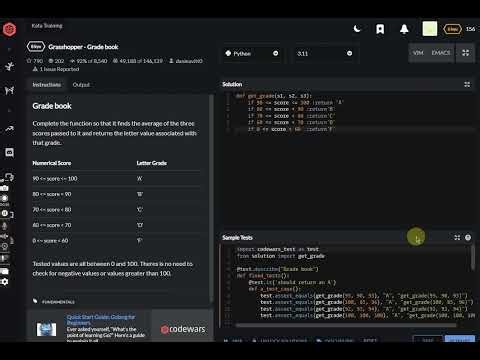Open the 1 Issue Reported link

point(56,69)
